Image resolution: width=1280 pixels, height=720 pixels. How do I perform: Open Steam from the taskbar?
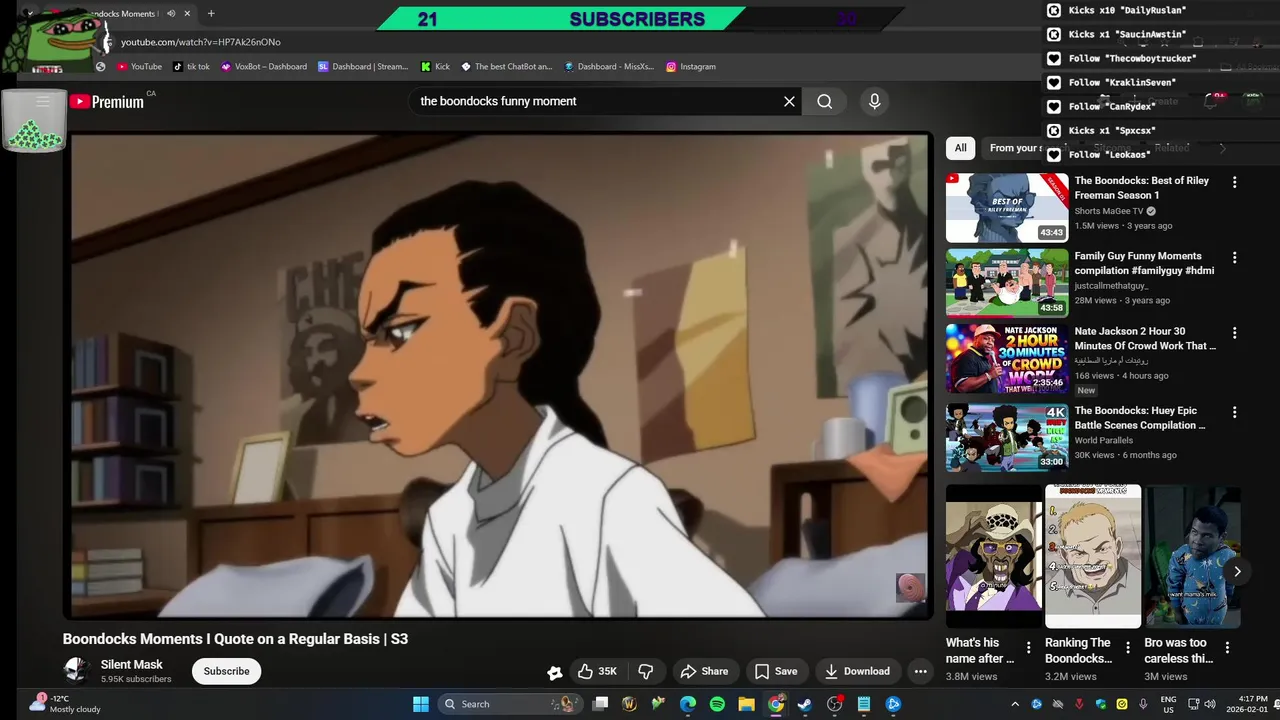click(x=805, y=704)
